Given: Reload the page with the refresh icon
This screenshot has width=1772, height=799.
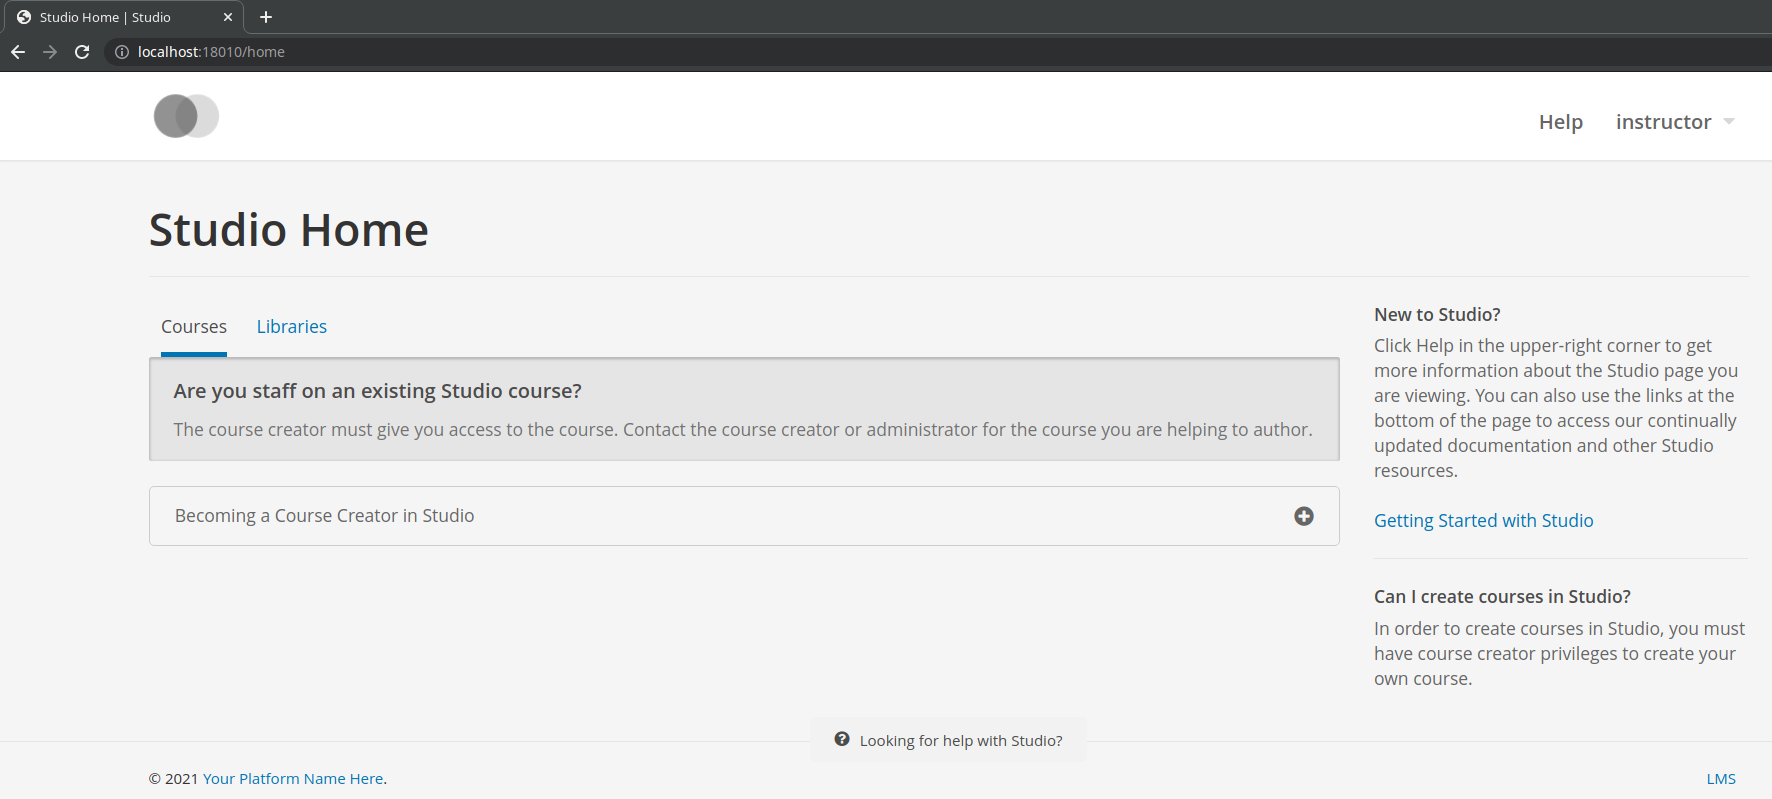Looking at the screenshot, I should click(x=82, y=52).
